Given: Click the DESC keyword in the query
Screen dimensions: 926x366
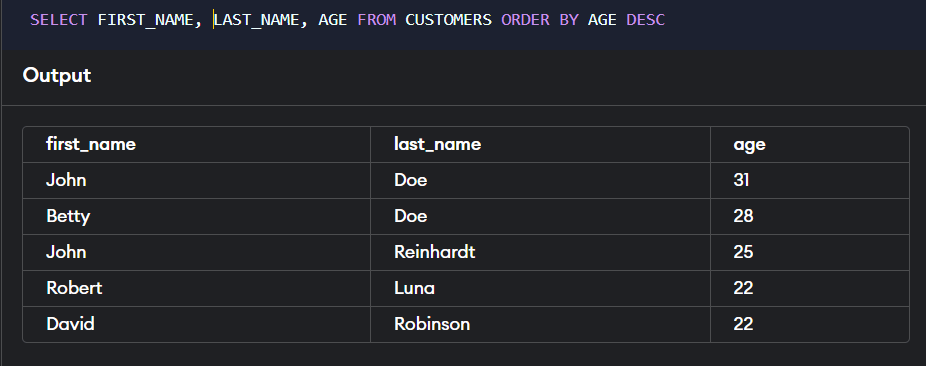Looking at the screenshot, I should (645, 19).
